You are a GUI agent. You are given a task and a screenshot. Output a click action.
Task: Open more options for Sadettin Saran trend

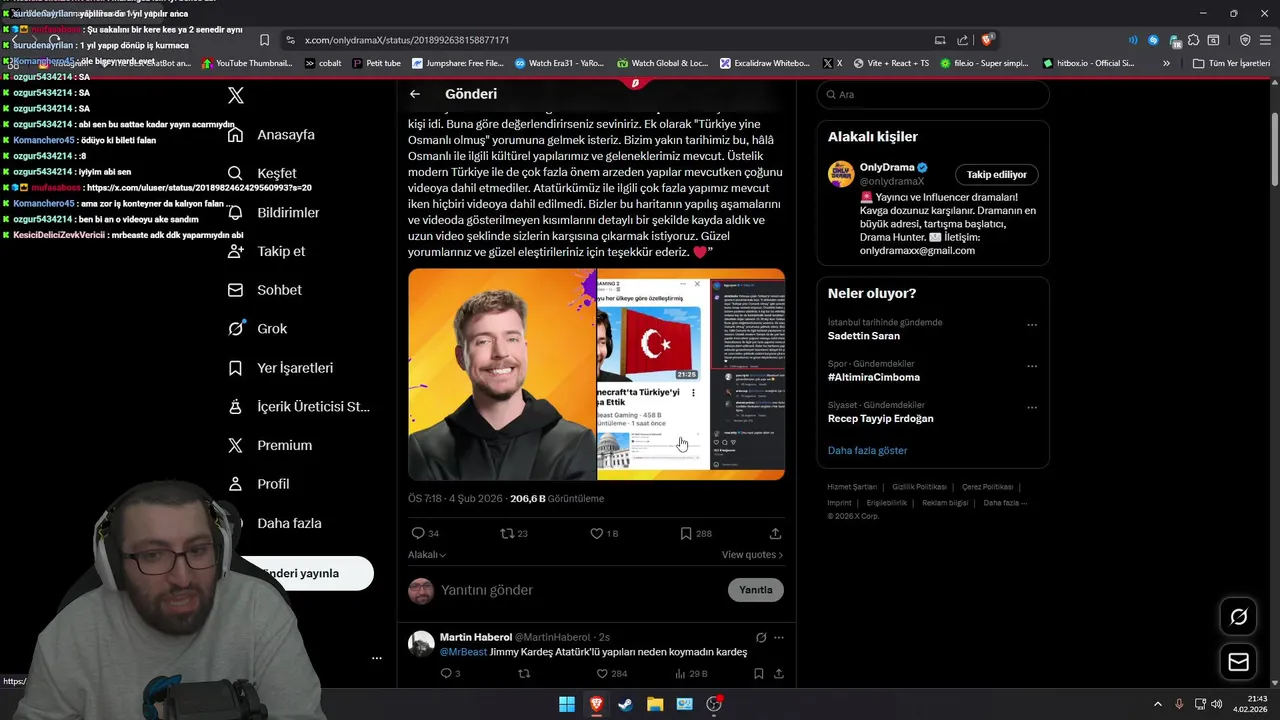pyautogui.click(x=1032, y=325)
